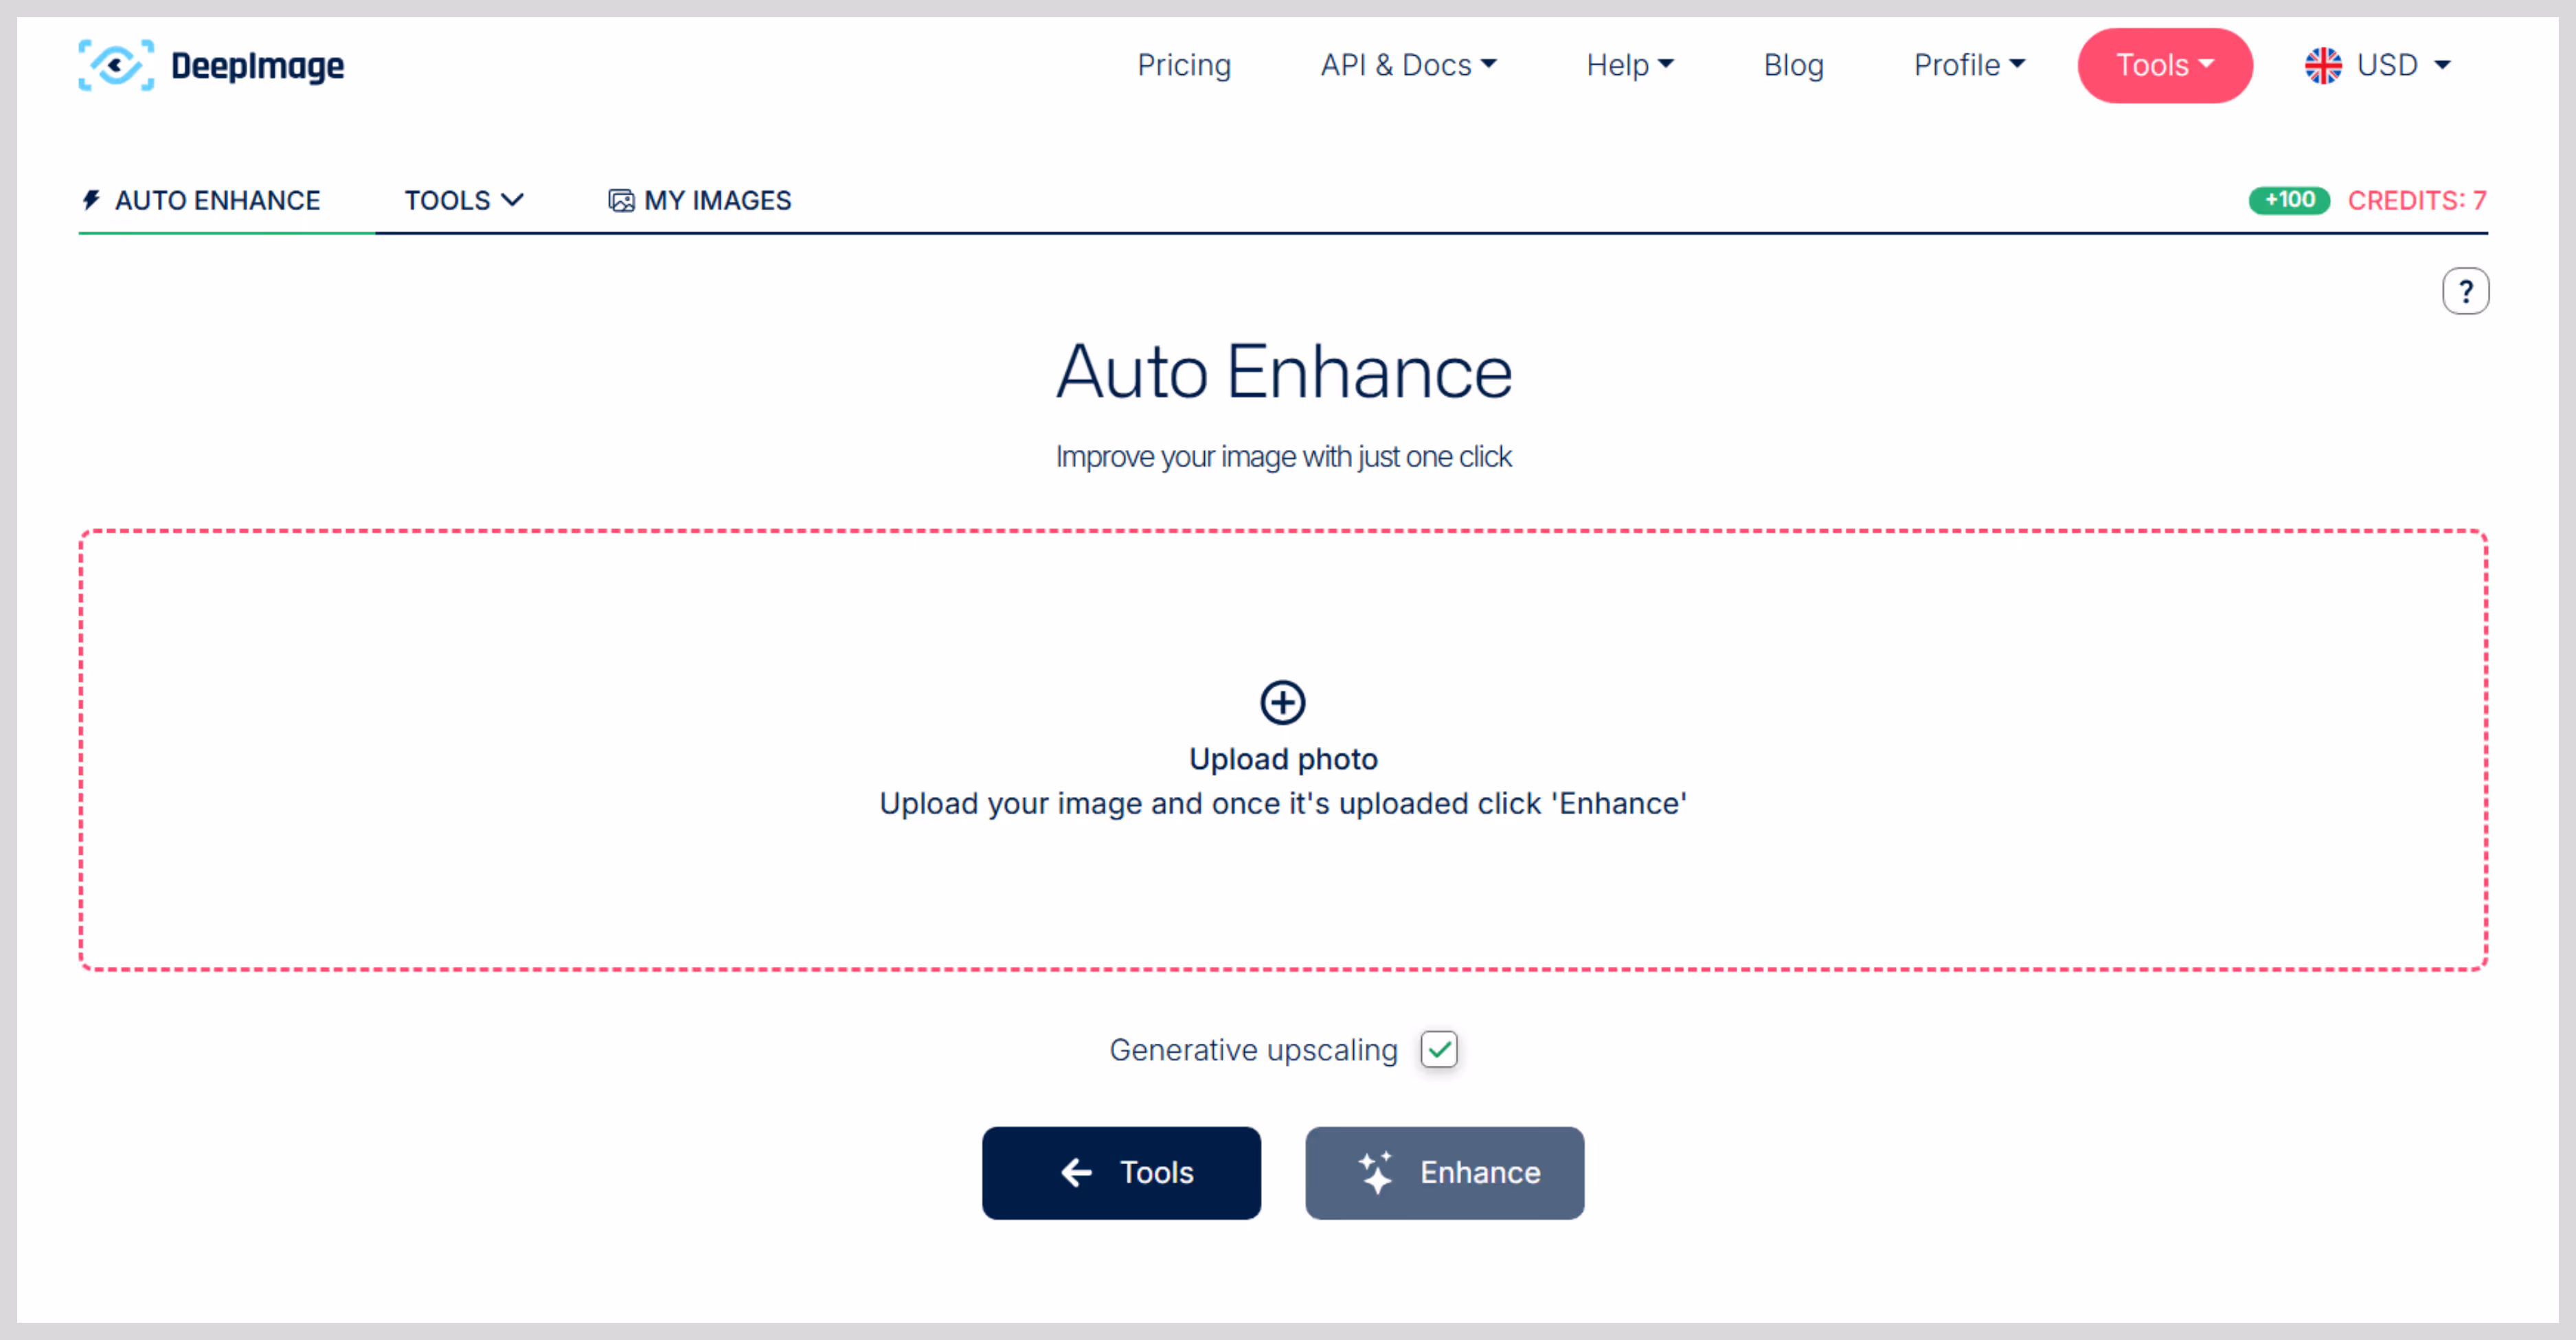Screen dimensions: 2576x1340
Task: Click the UK flag language icon
Action: [x=2322, y=66]
